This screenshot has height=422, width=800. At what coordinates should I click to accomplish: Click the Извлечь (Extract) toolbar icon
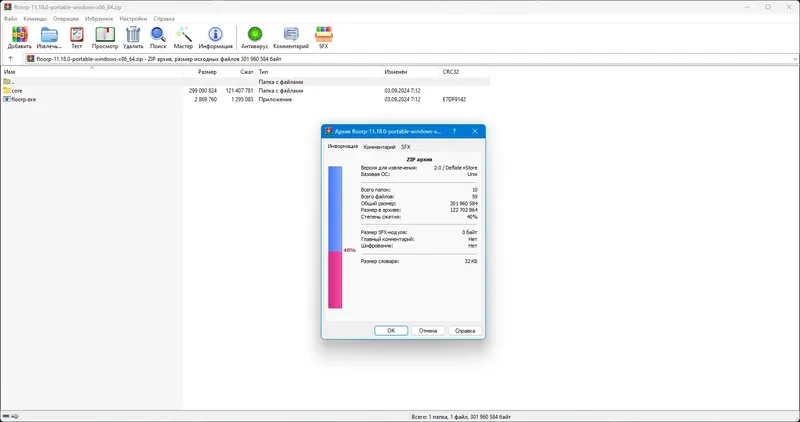pyautogui.click(x=49, y=35)
